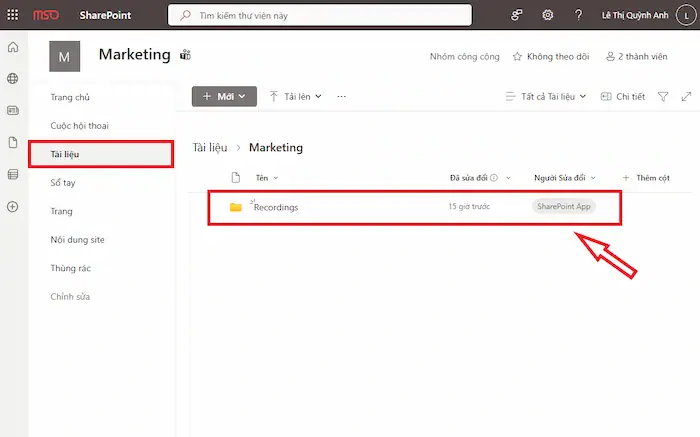700x437 pixels.
Task: Open the more actions ellipsis in toolbar
Action: pos(342,97)
